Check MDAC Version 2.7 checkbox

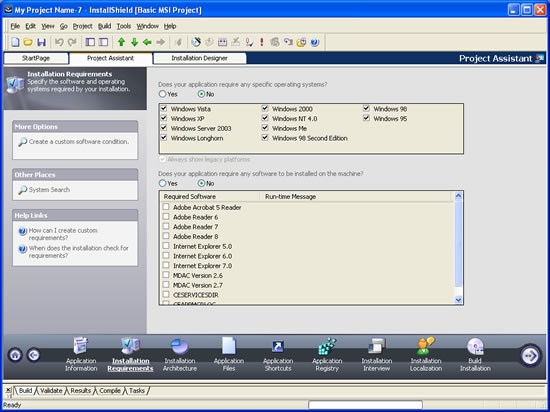166,285
